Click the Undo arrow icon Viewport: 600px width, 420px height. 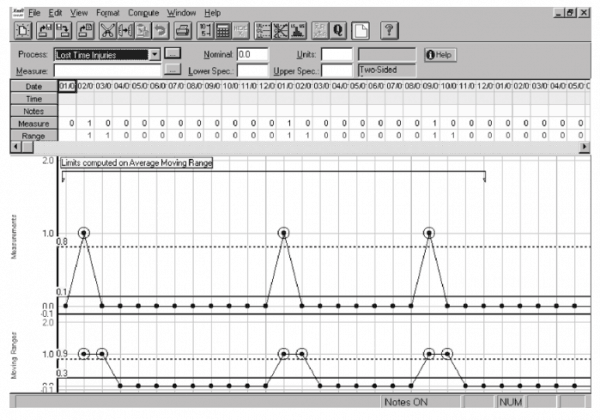159,31
